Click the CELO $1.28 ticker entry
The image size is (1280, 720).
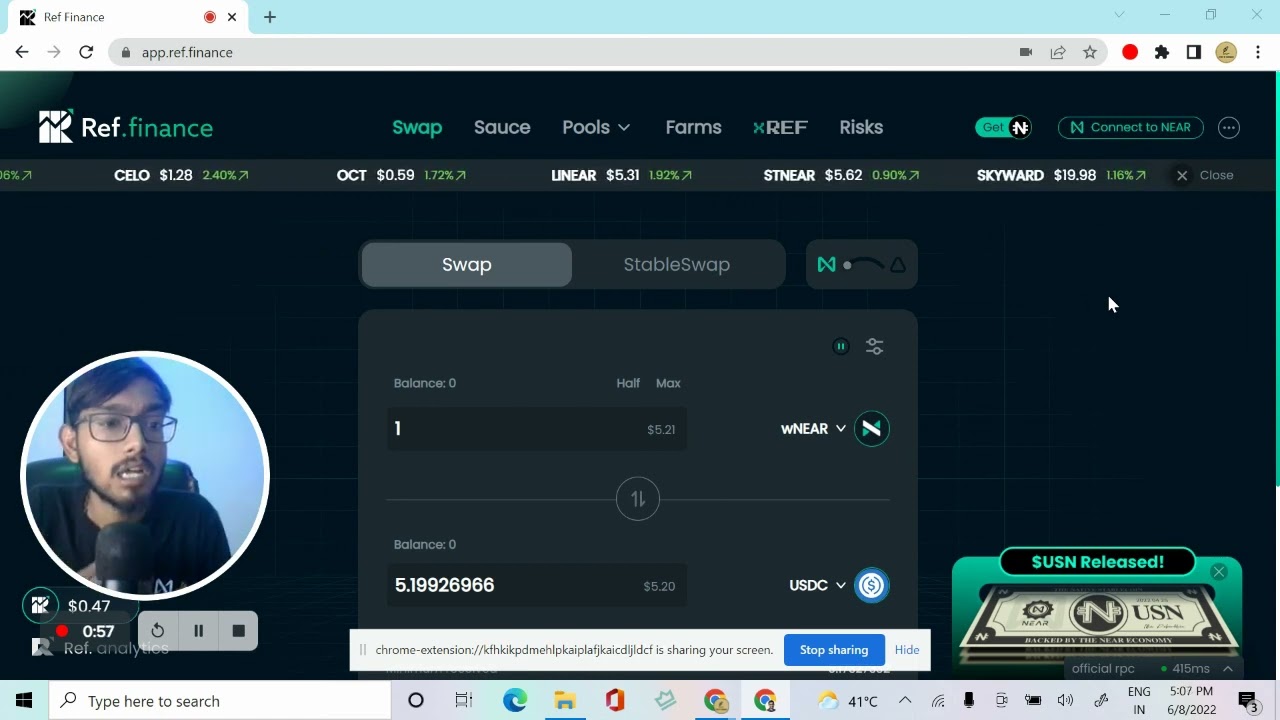coord(181,175)
